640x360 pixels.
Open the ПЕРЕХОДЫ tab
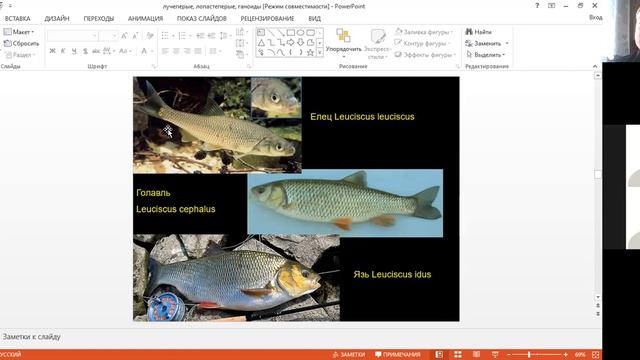coord(99,18)
